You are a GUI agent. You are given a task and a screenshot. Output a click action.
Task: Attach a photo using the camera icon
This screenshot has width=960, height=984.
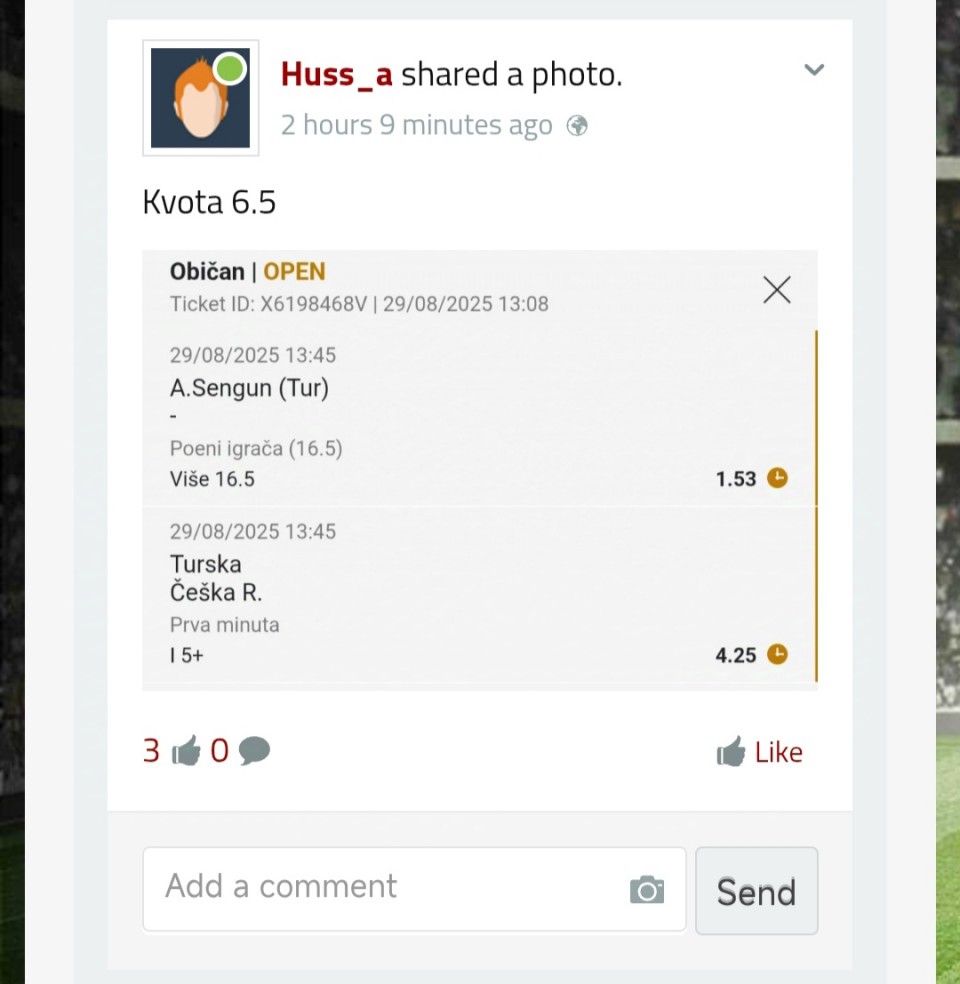coord(647,890)
